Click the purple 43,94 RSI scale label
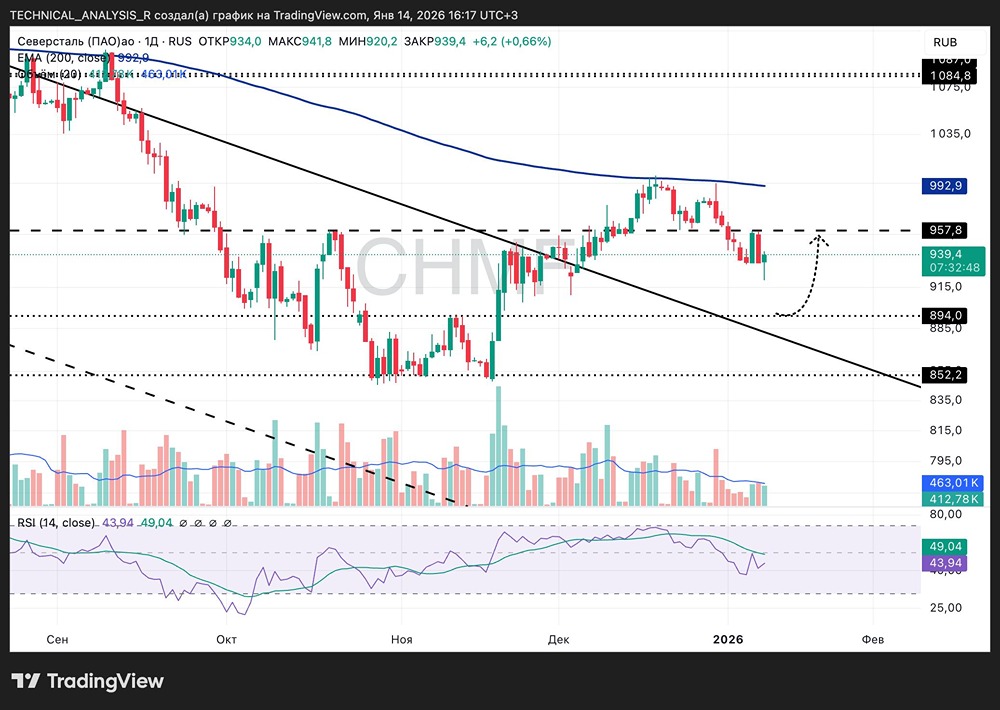This screenshot has height=710, width=1000. coord(945,563)
